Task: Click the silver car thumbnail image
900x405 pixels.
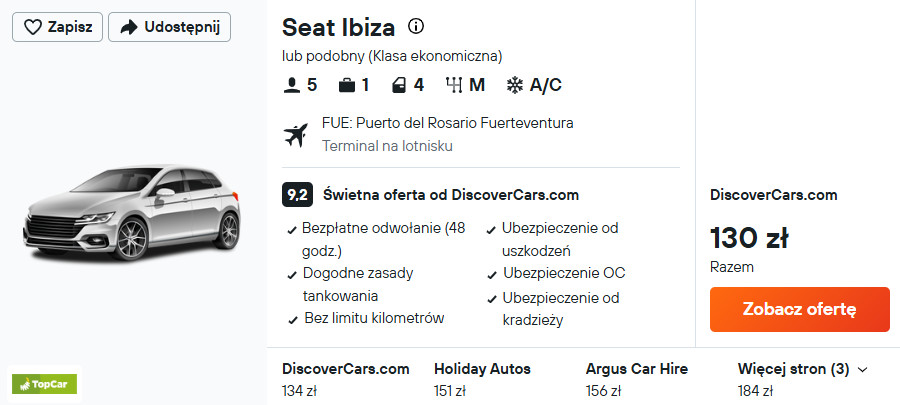Action: click(x=133, y=216)
